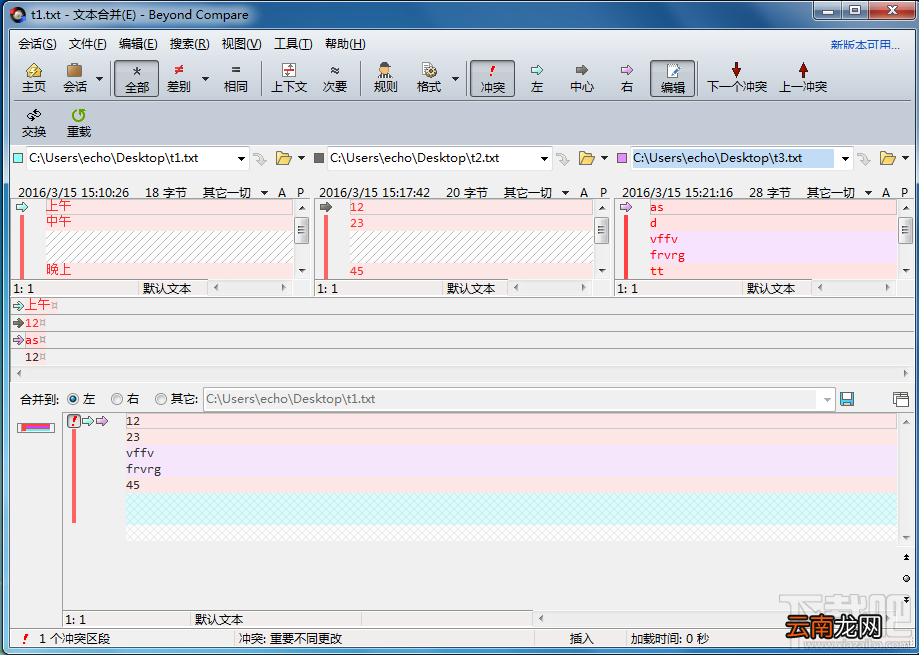This screenshot has width=919, height=655.
Task: Open folder dropdown arrow beside t1.txt
Action: (301, 158)
